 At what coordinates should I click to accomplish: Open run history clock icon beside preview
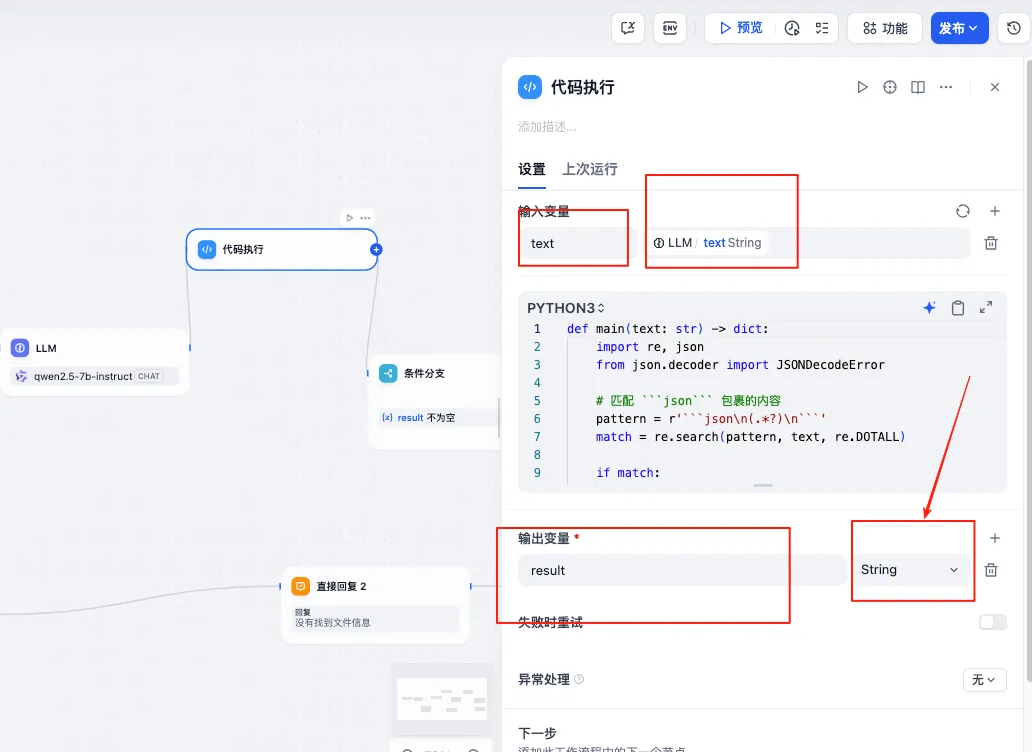click(x=792, y=28)
